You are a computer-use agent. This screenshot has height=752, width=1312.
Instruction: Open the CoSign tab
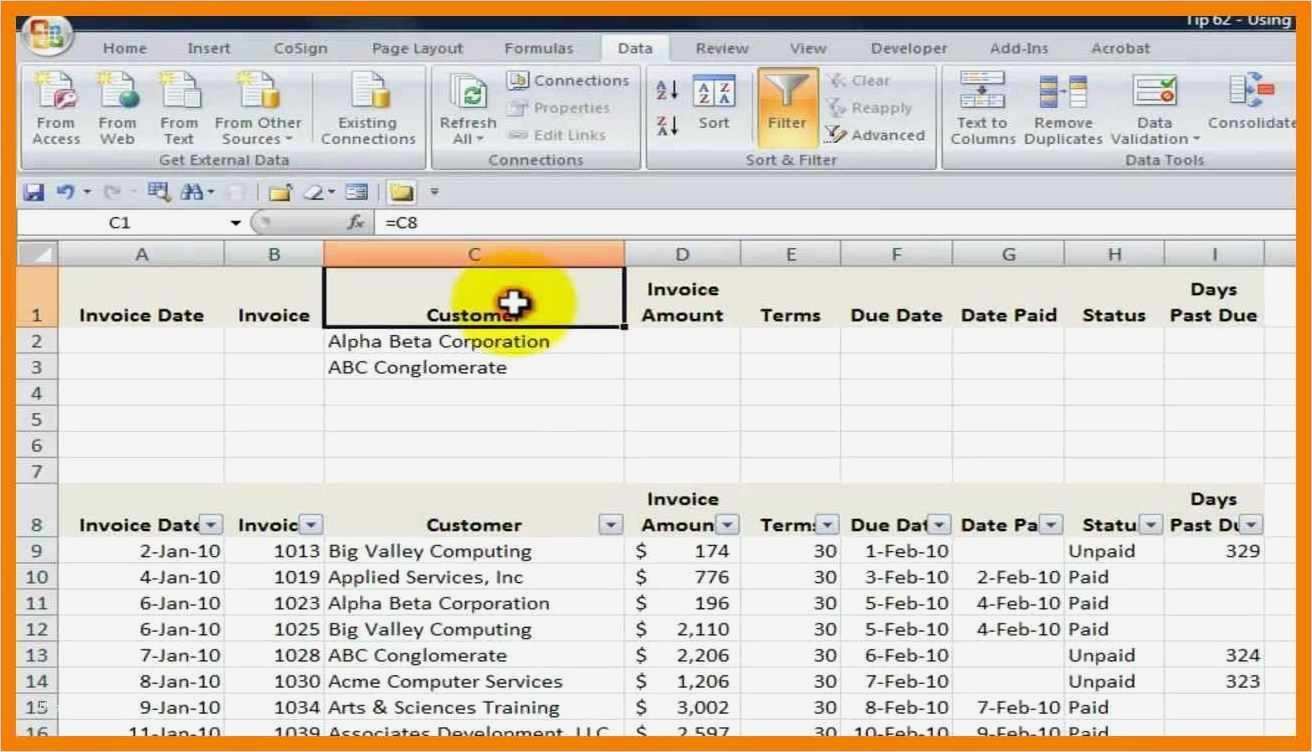coord(300,48)
